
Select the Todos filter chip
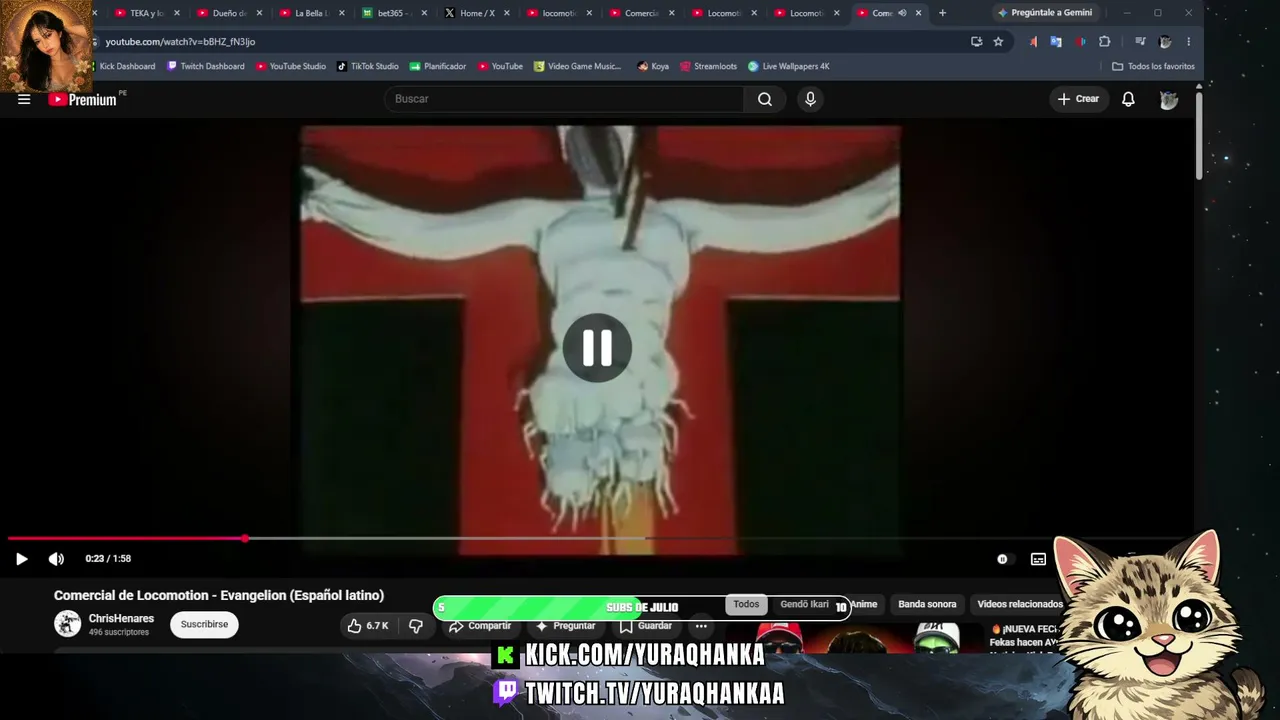[x=746, y=604]
